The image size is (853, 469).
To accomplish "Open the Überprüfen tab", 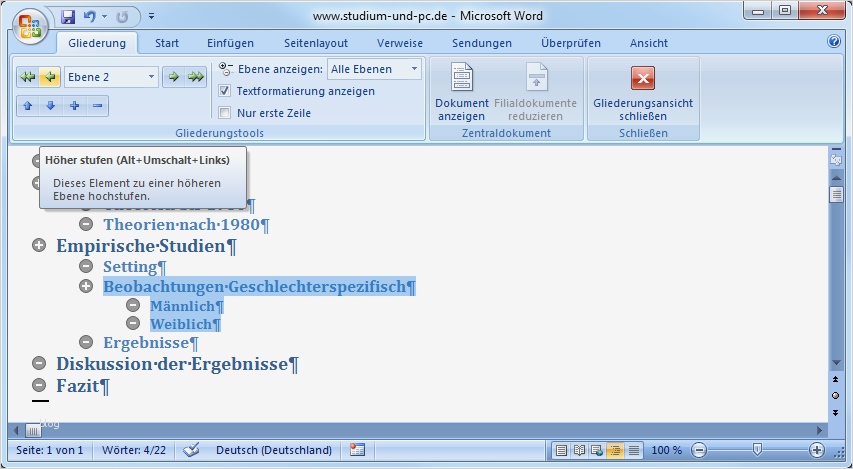I will pos(571,43).
